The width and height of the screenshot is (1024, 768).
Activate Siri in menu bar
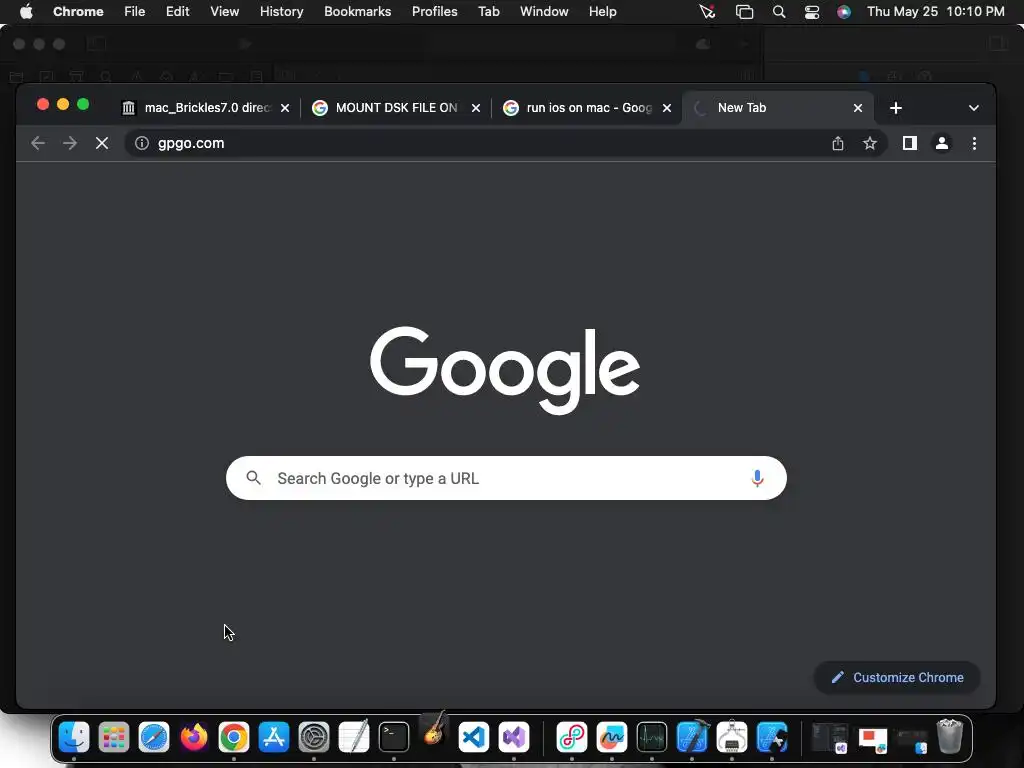[x=844, y=12]
